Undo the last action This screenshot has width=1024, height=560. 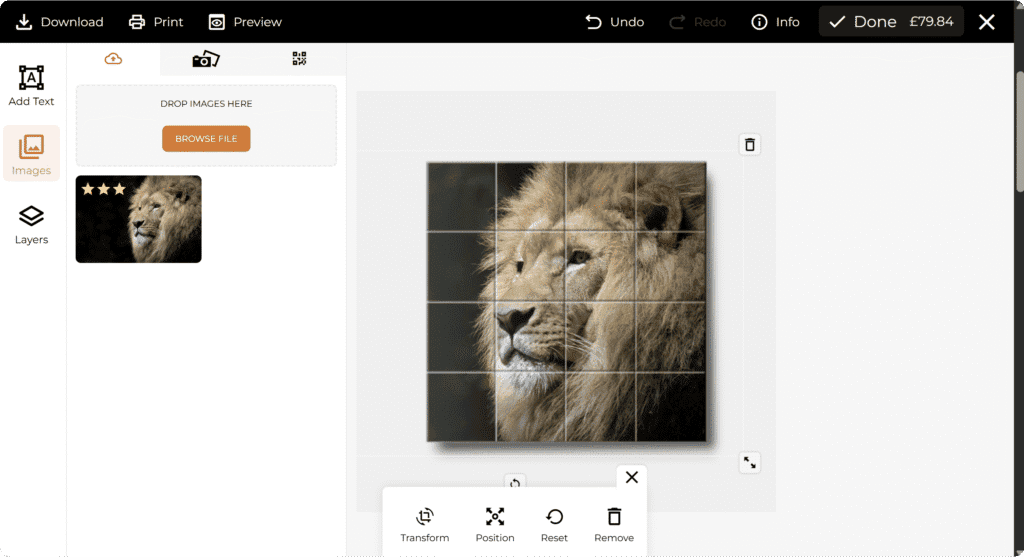[615, 22]
